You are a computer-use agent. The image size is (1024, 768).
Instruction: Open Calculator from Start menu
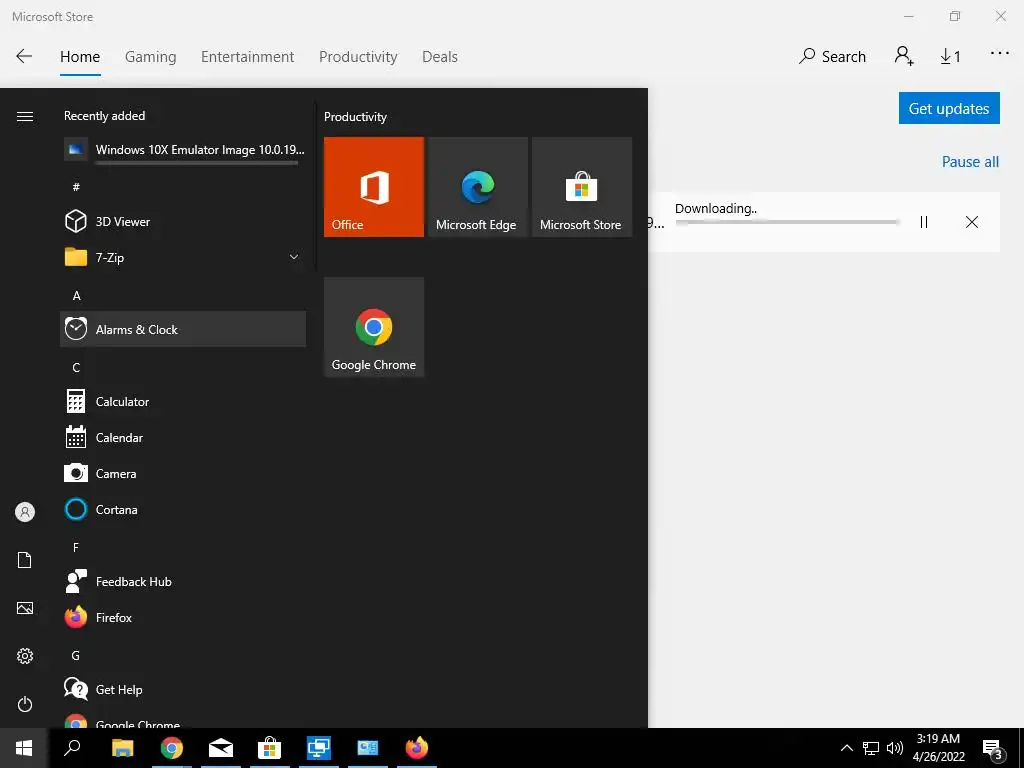point(183,401)
